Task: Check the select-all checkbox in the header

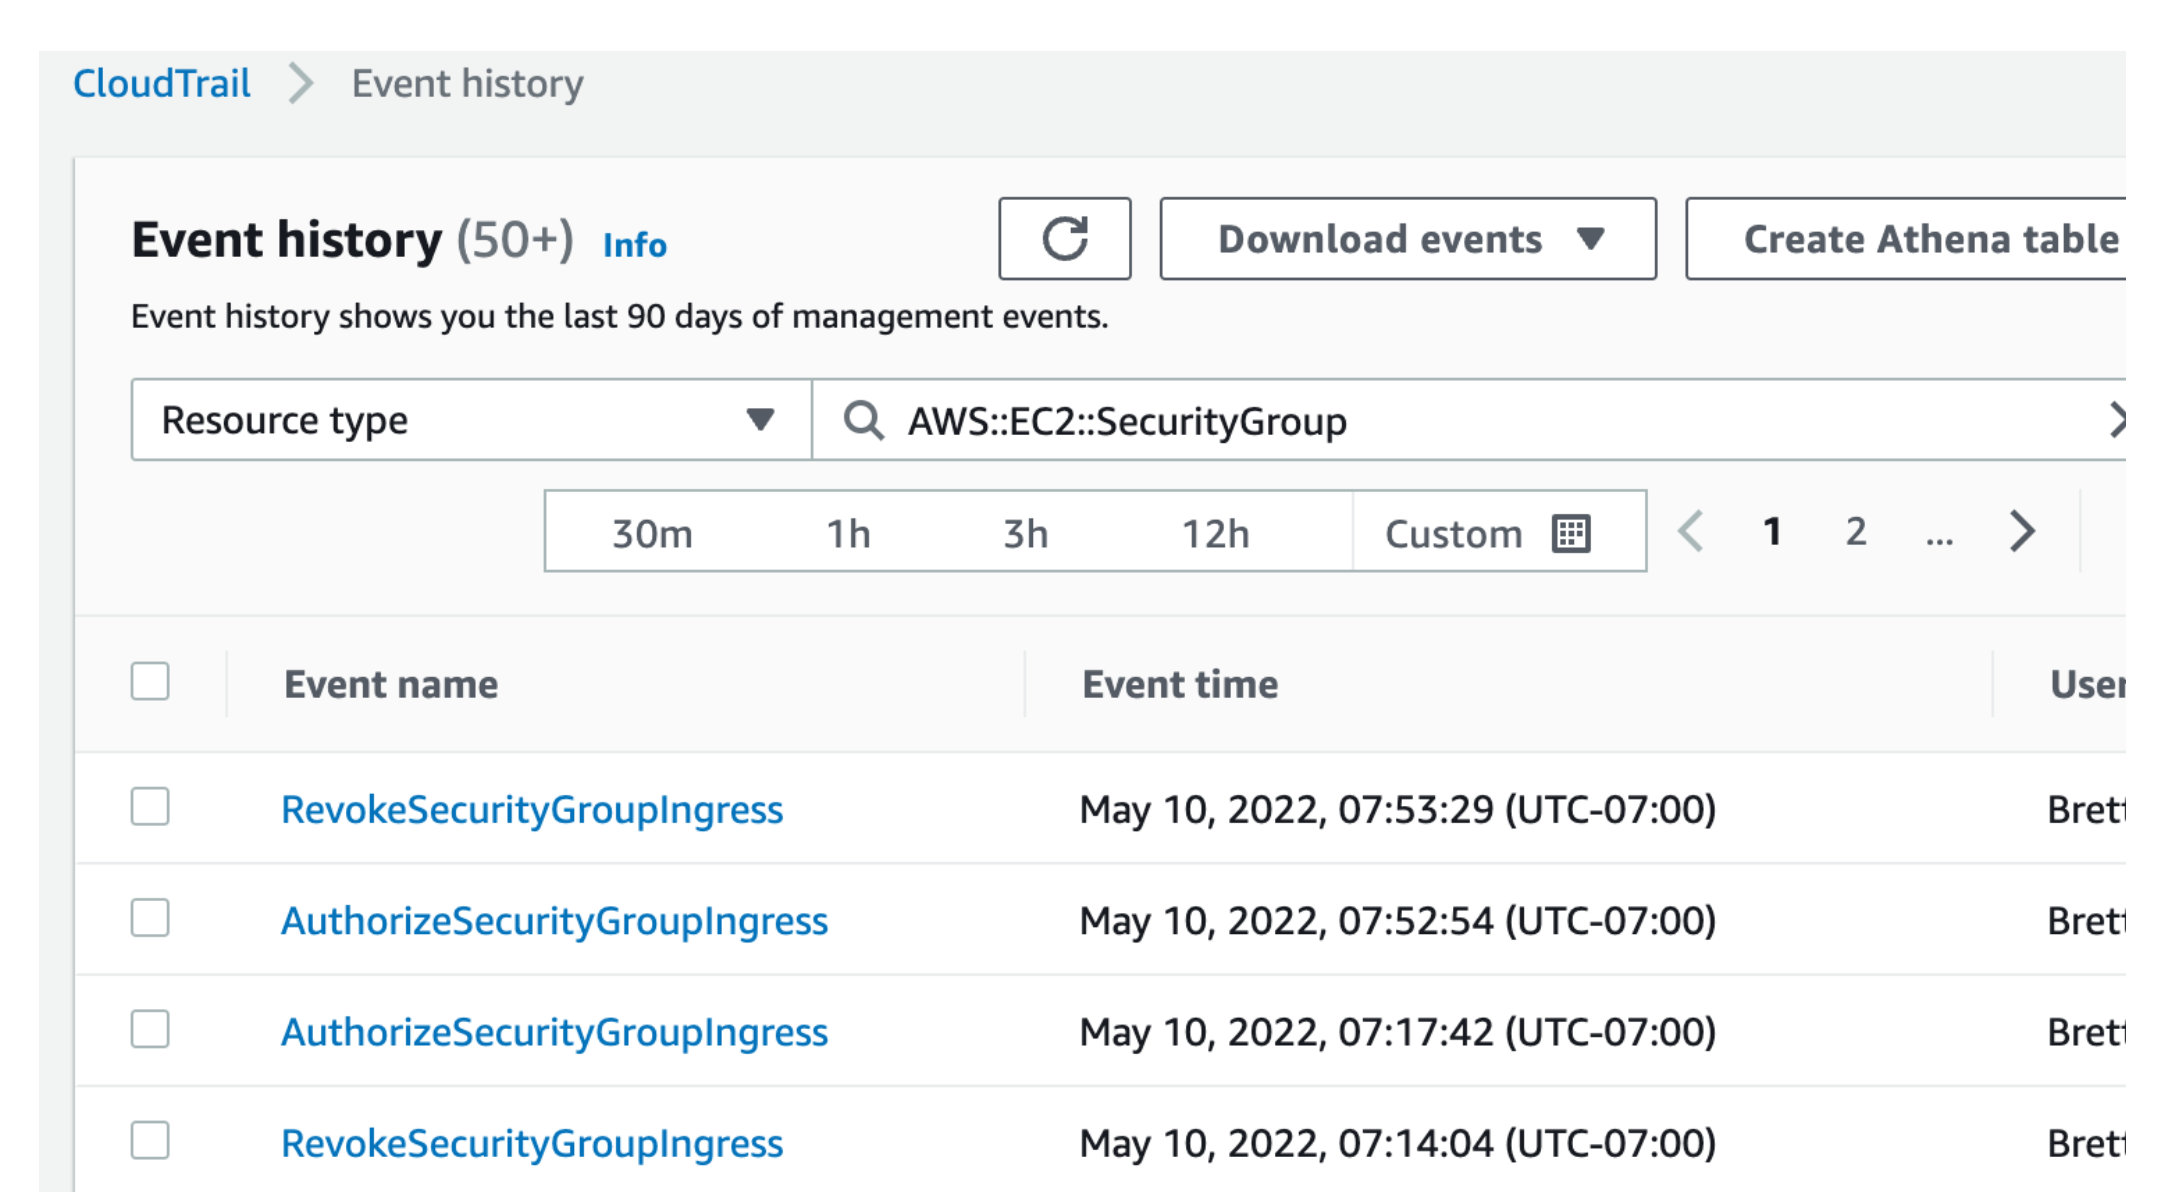Action: tap(150, 683)
